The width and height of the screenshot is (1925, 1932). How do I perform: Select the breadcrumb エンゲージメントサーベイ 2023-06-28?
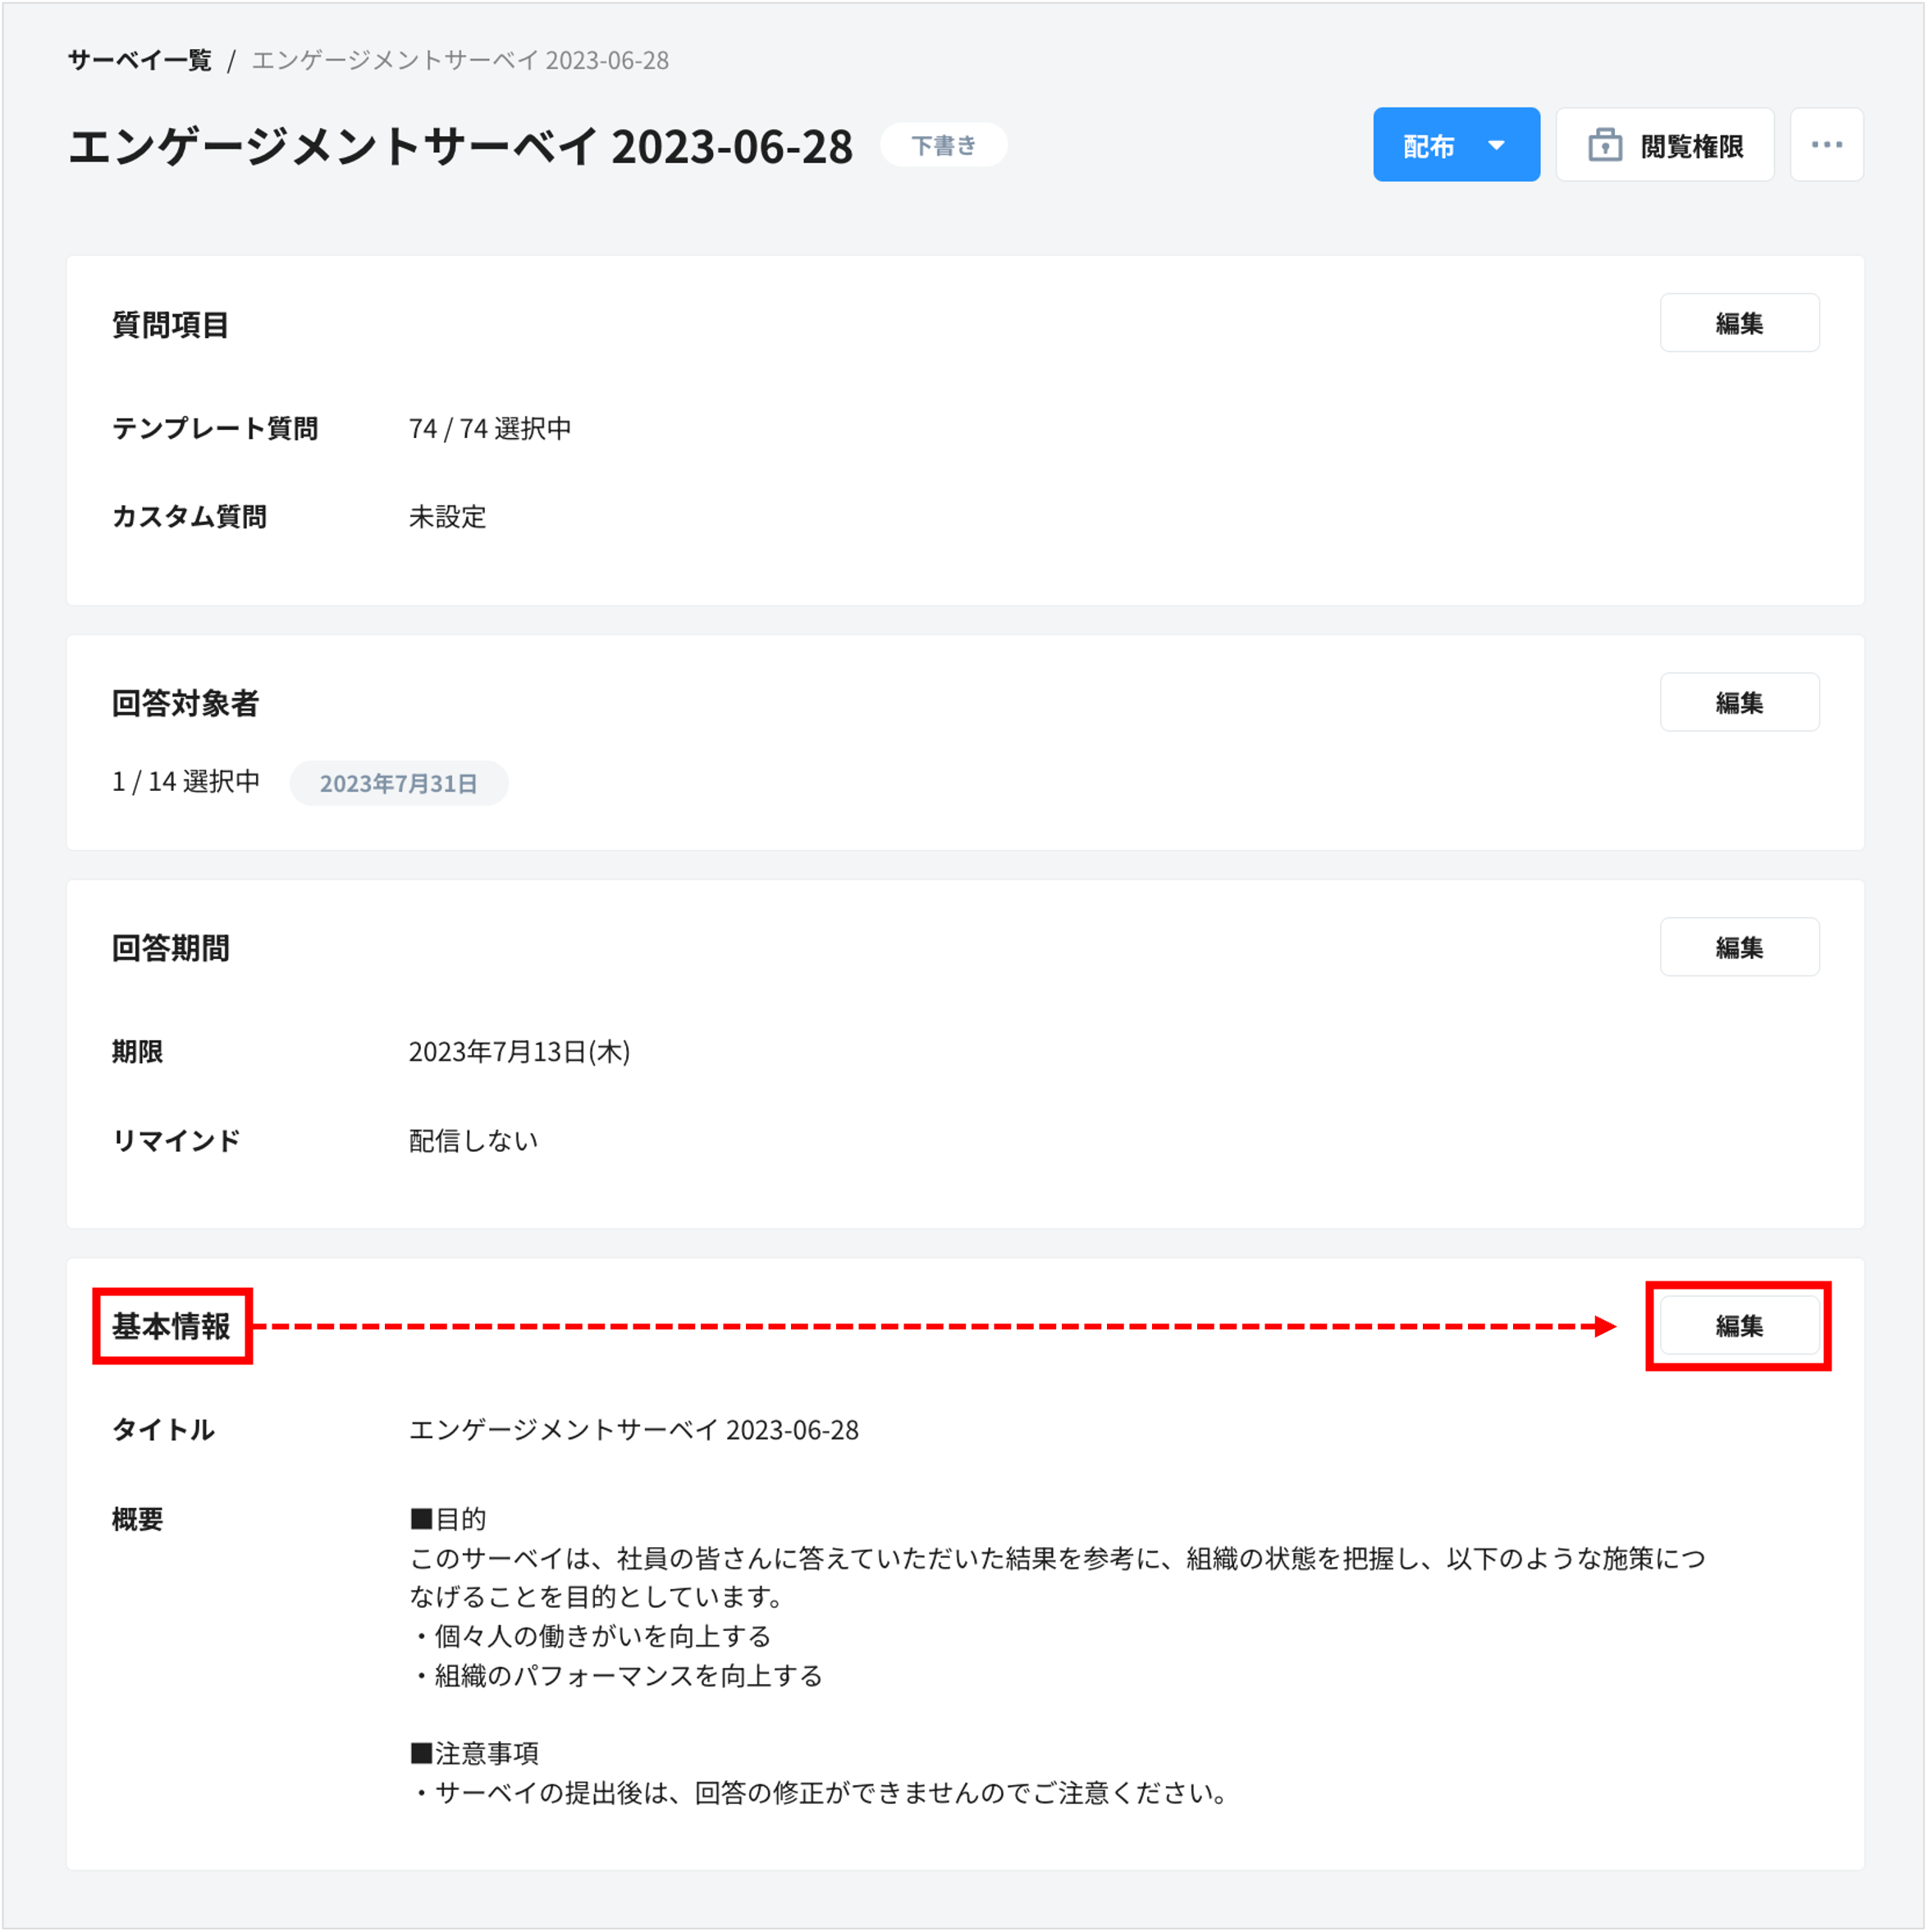pos(461,60)
